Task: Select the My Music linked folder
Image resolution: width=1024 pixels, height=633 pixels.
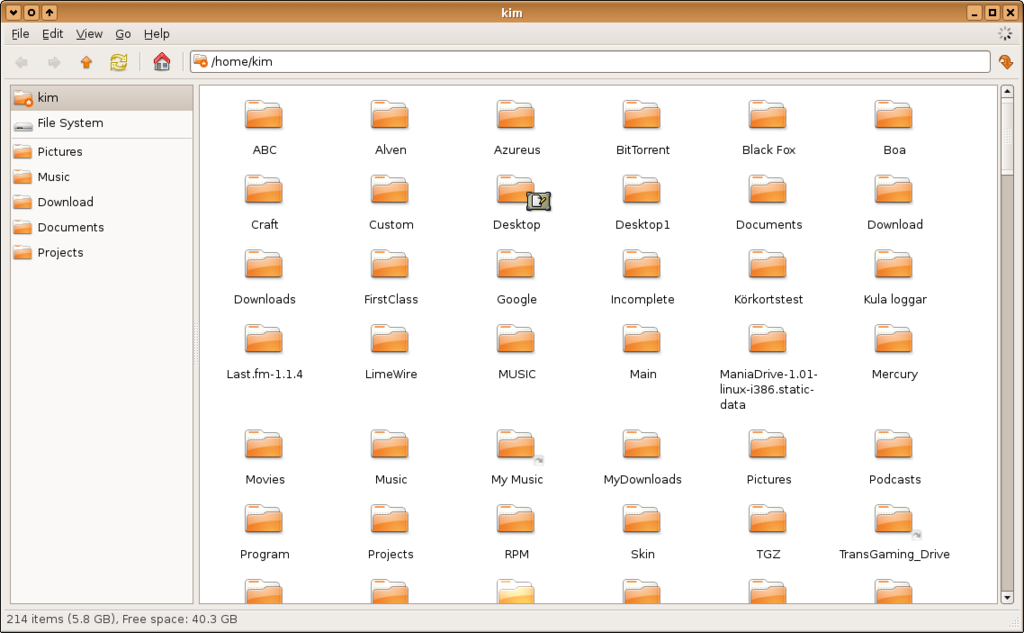Action: pyautogui.click(x=516, y=446)
